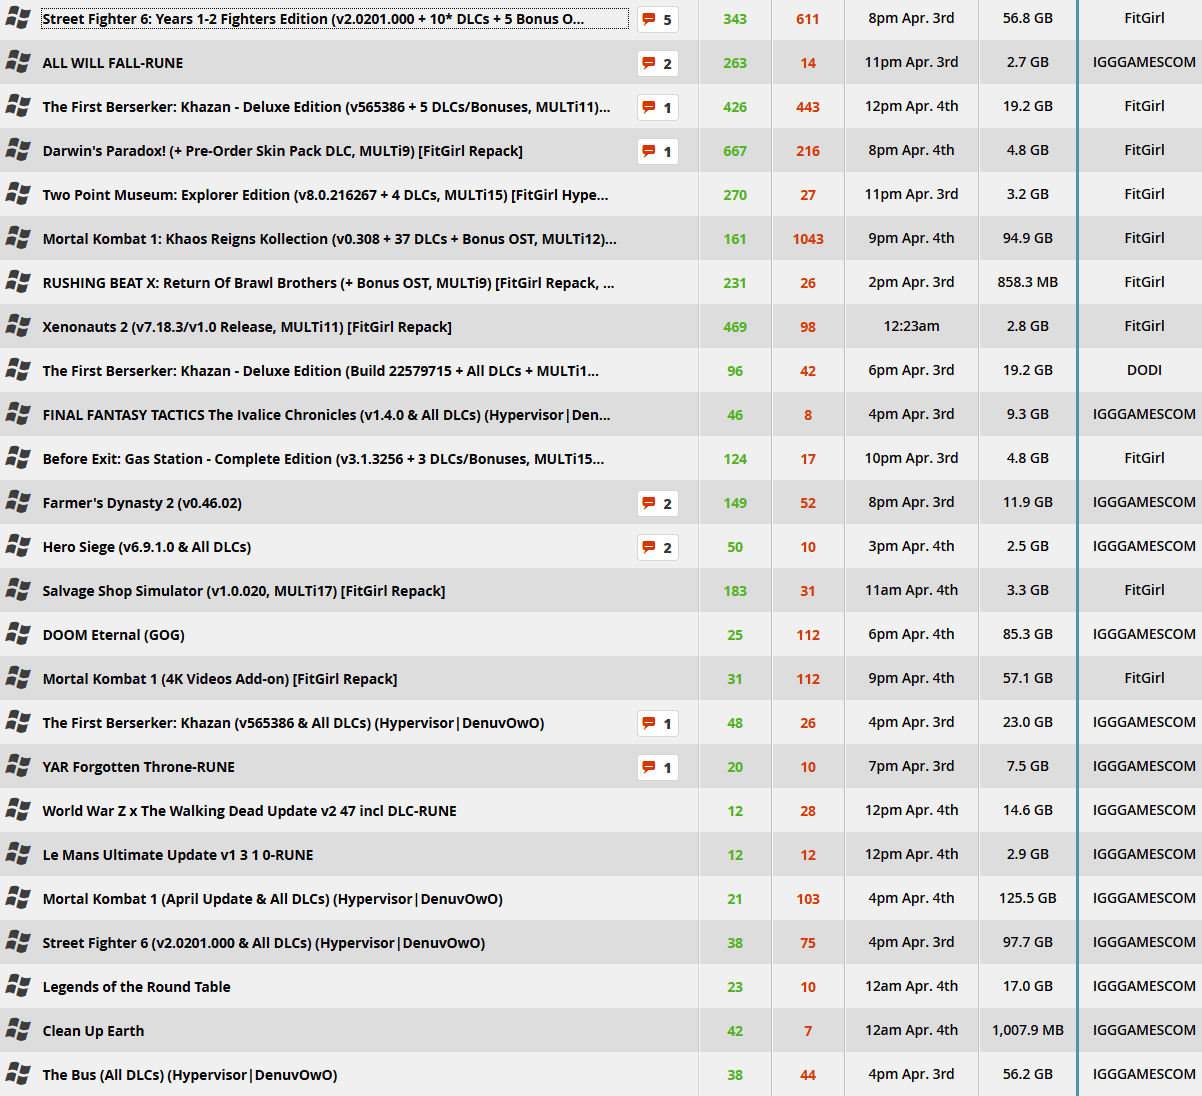
Task: Open Mortal Kombat 1 April Update Hypervisor link
Action: [272, 899]
